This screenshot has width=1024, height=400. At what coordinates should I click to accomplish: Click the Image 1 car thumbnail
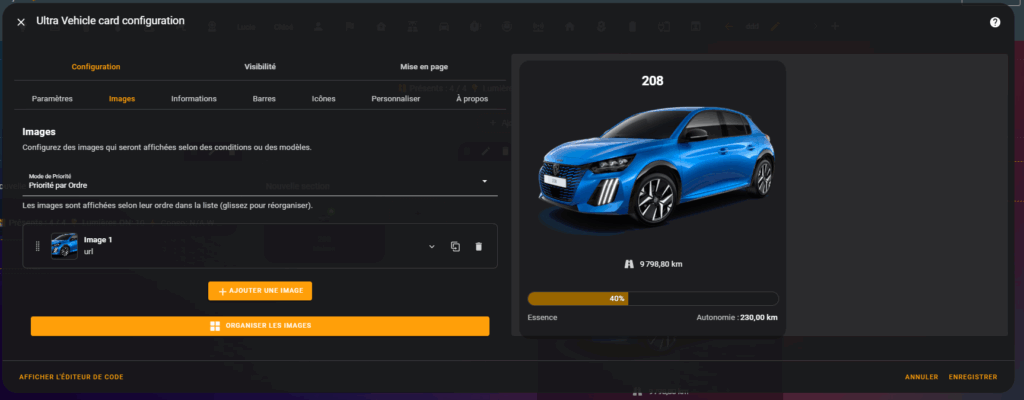coord(64,246)
